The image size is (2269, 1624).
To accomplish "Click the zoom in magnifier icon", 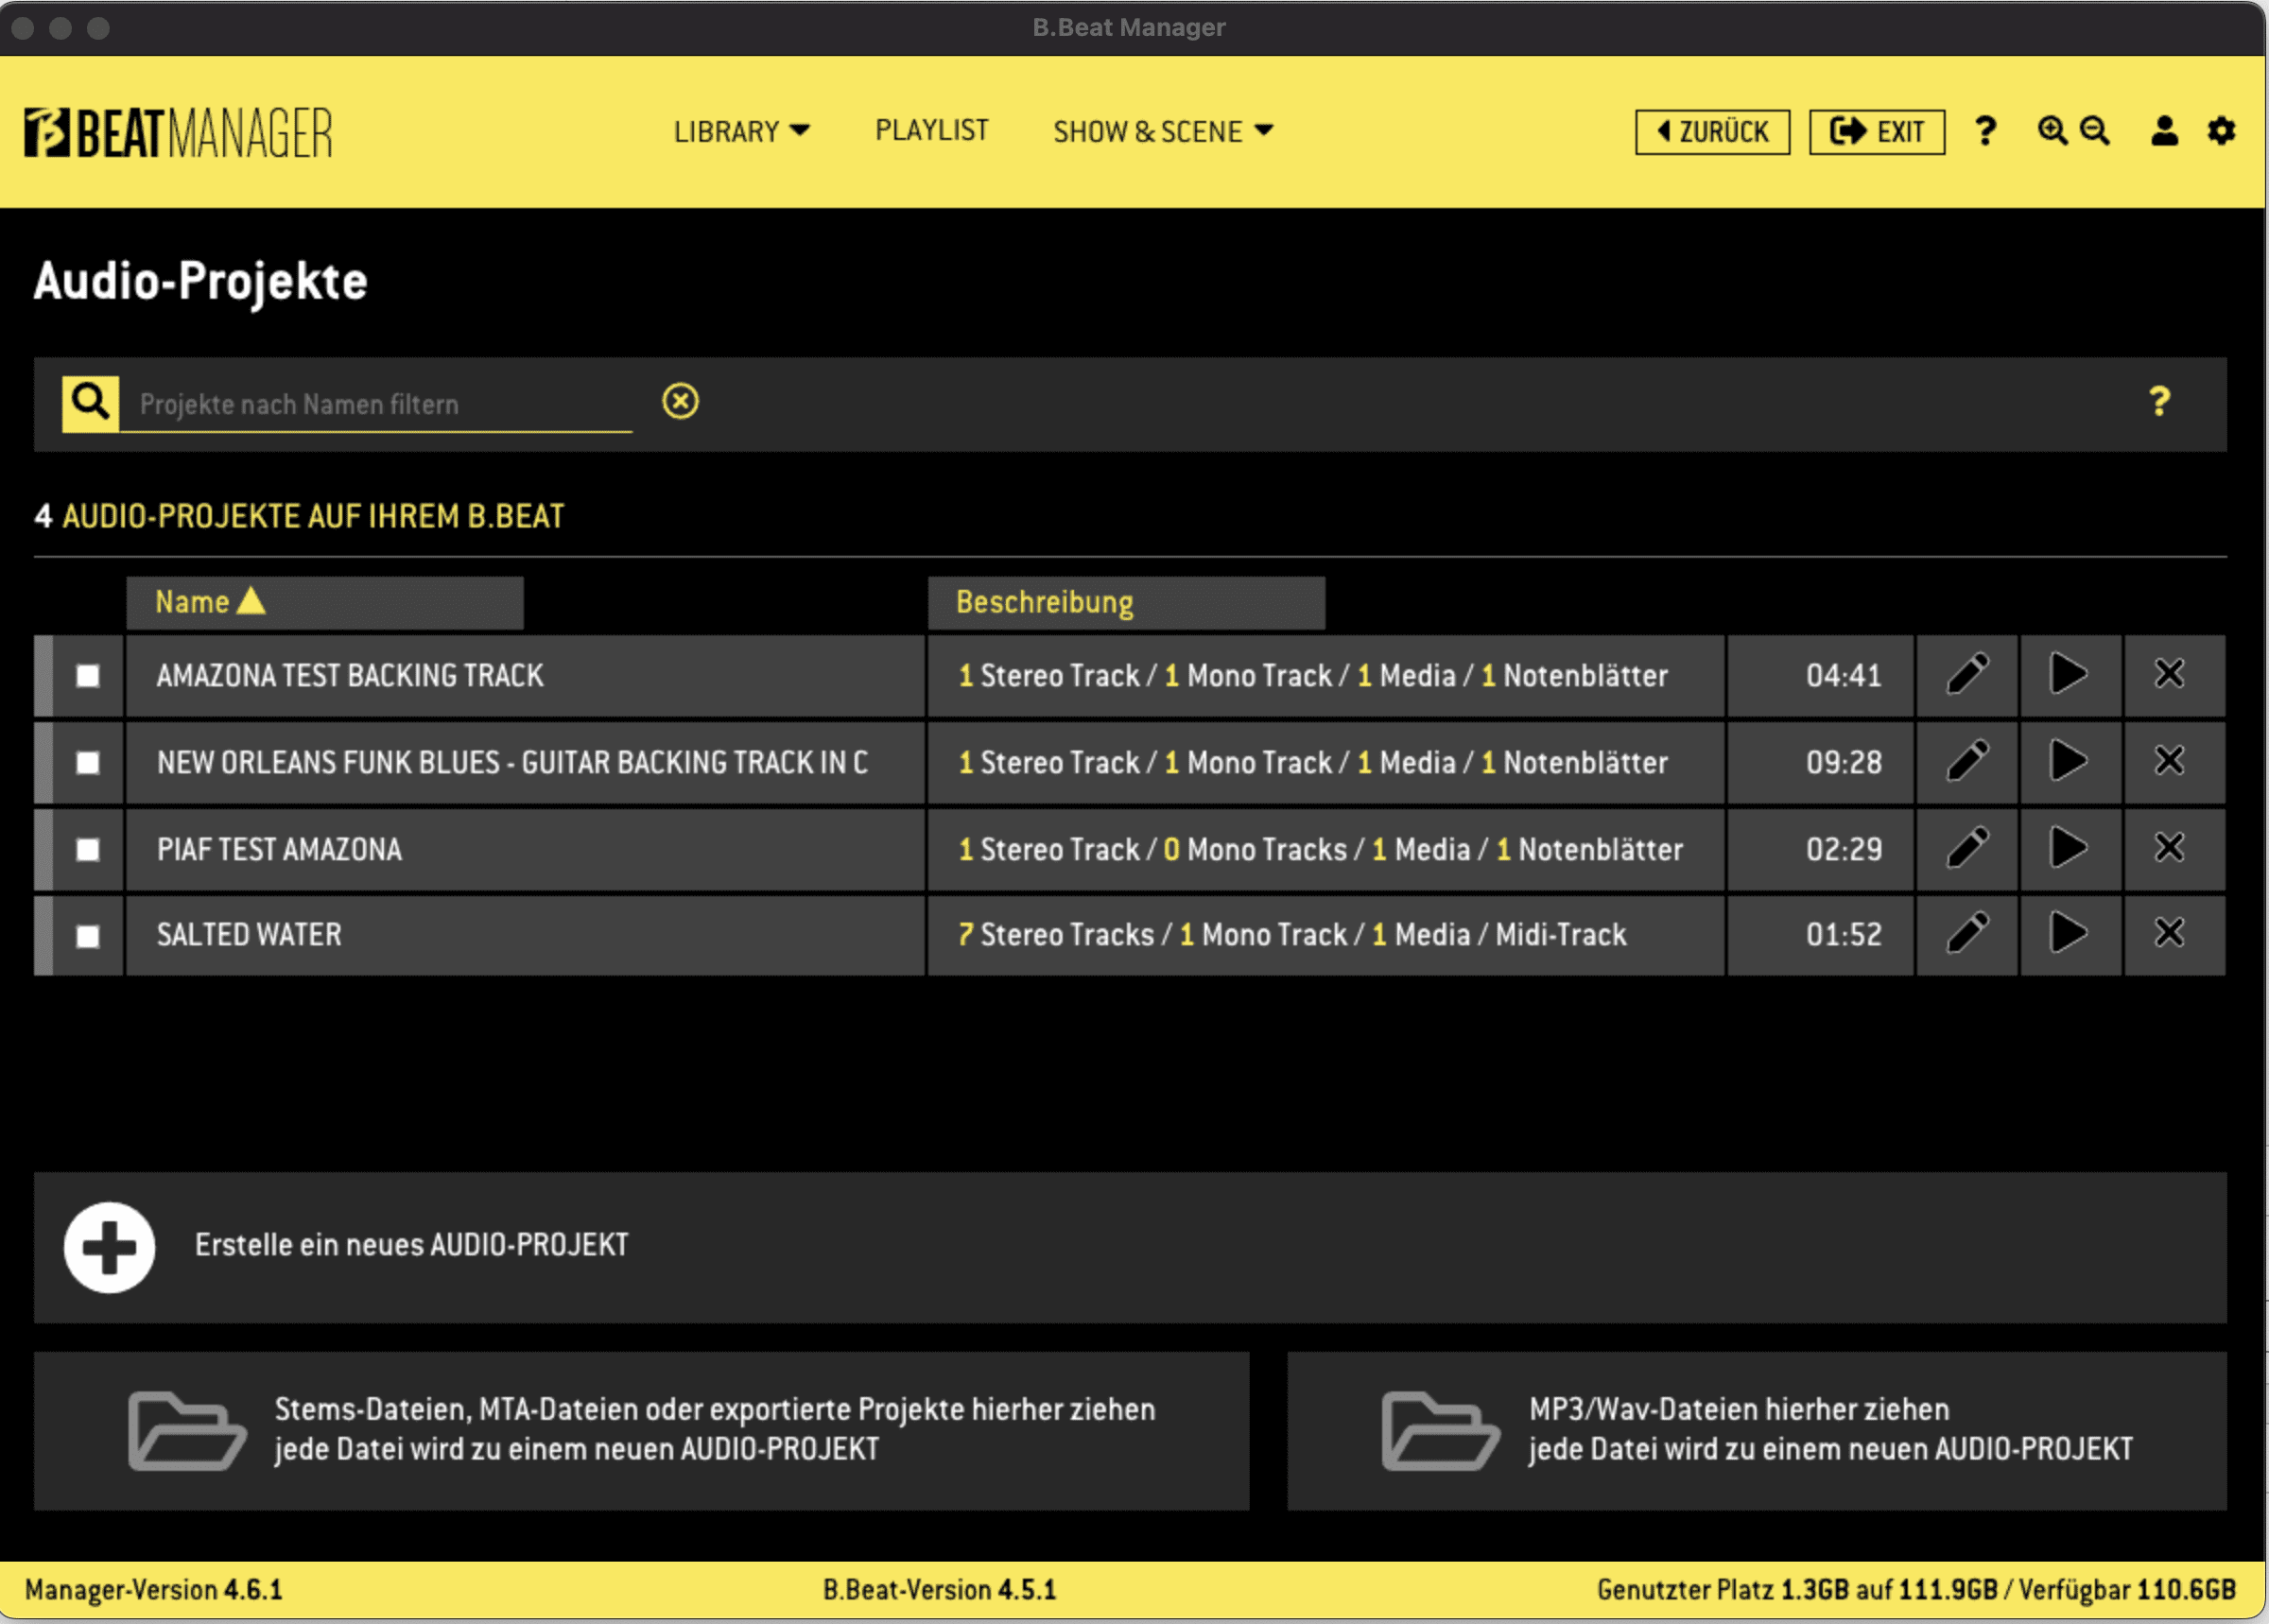I will [2052, 131].
